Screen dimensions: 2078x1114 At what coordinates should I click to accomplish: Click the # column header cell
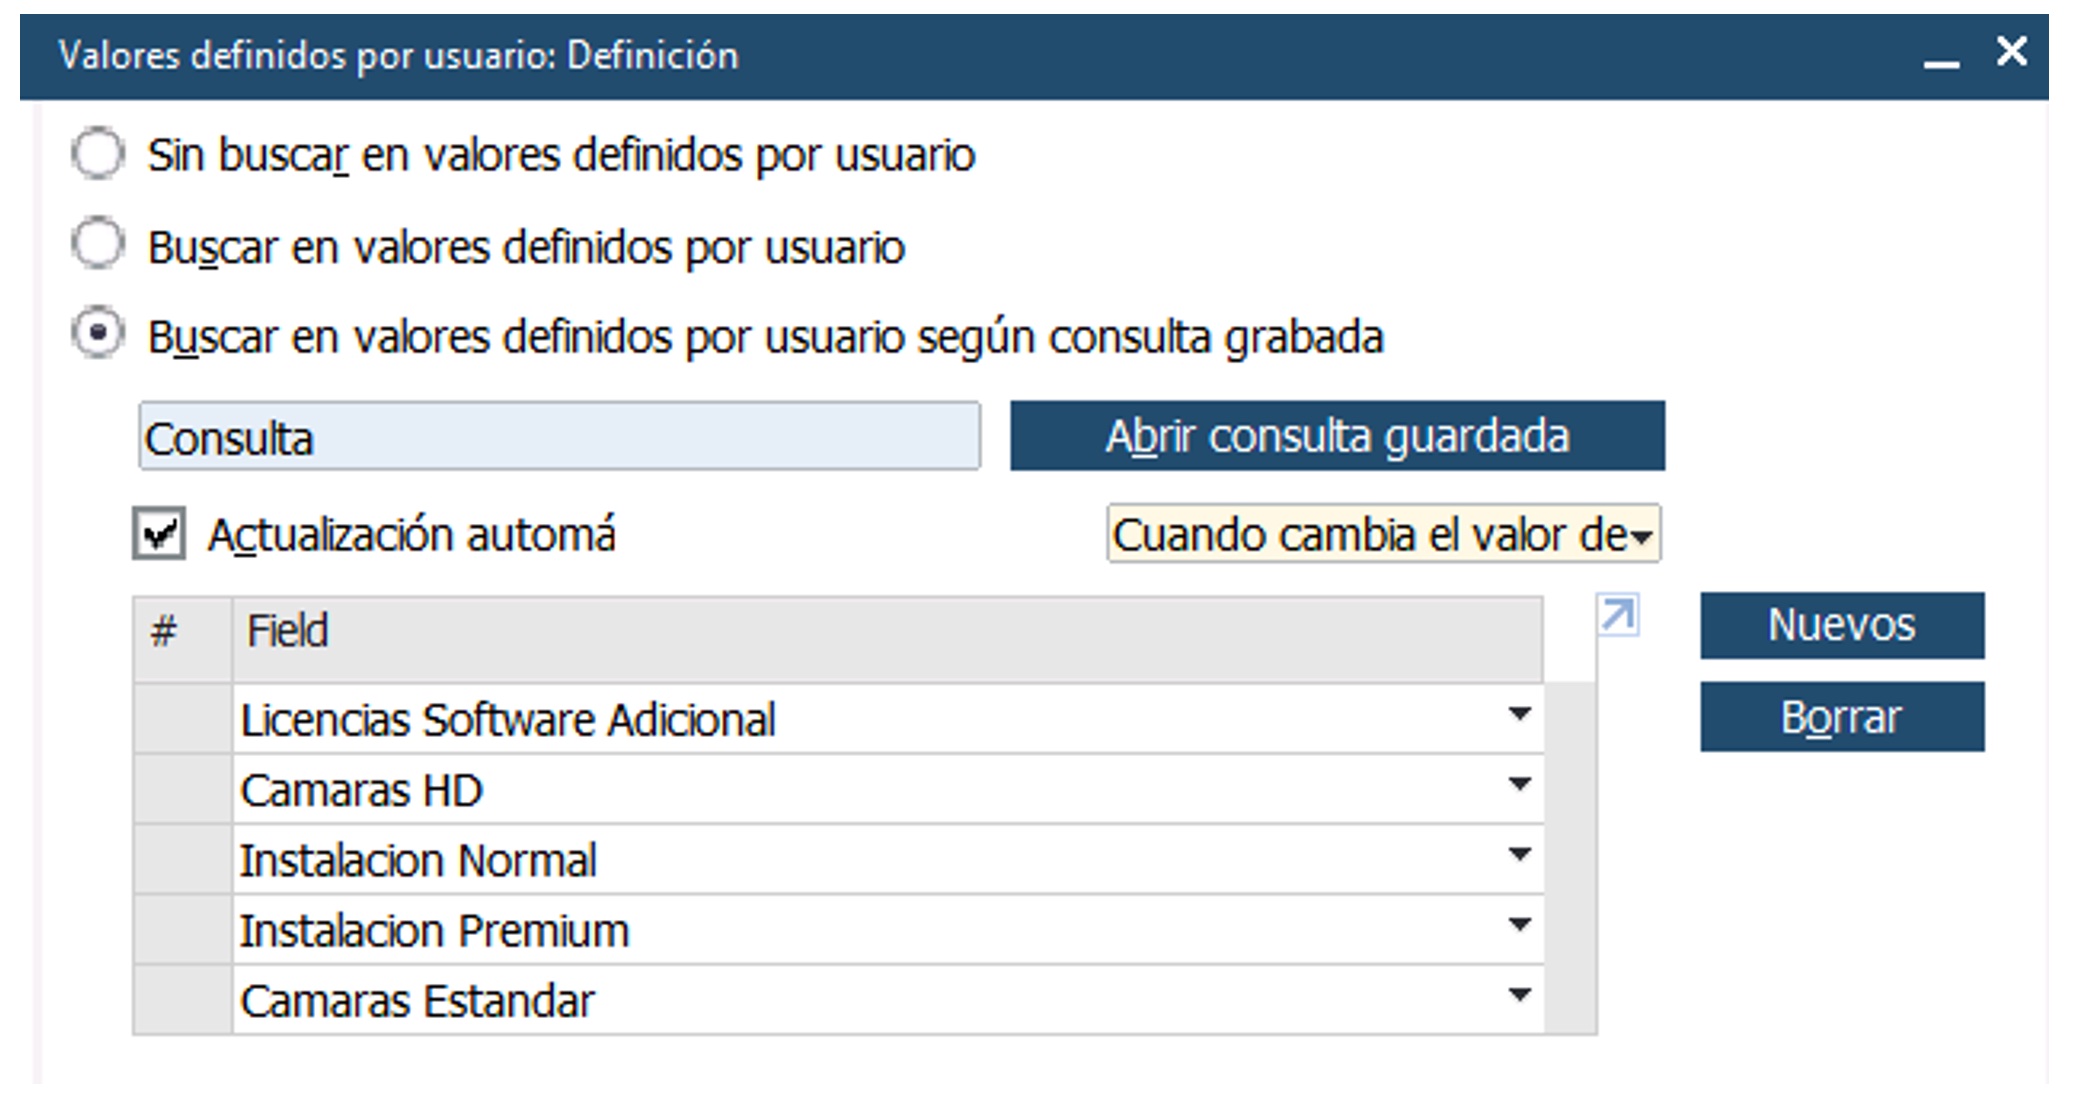click(x=183, y=632)
